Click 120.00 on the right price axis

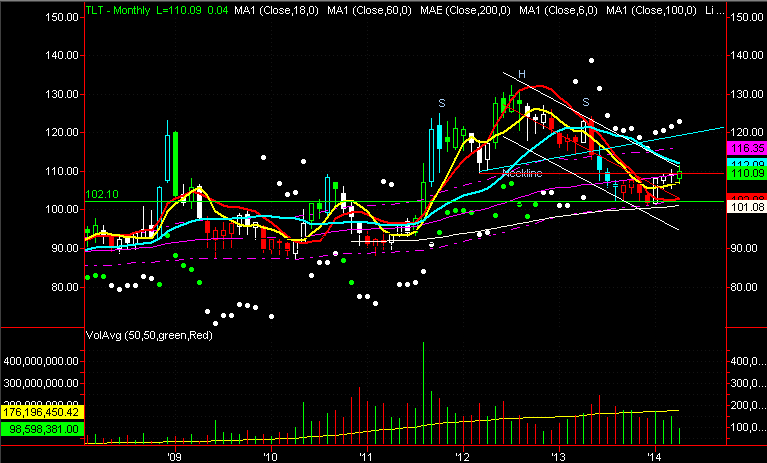click(x=747, y=132)
